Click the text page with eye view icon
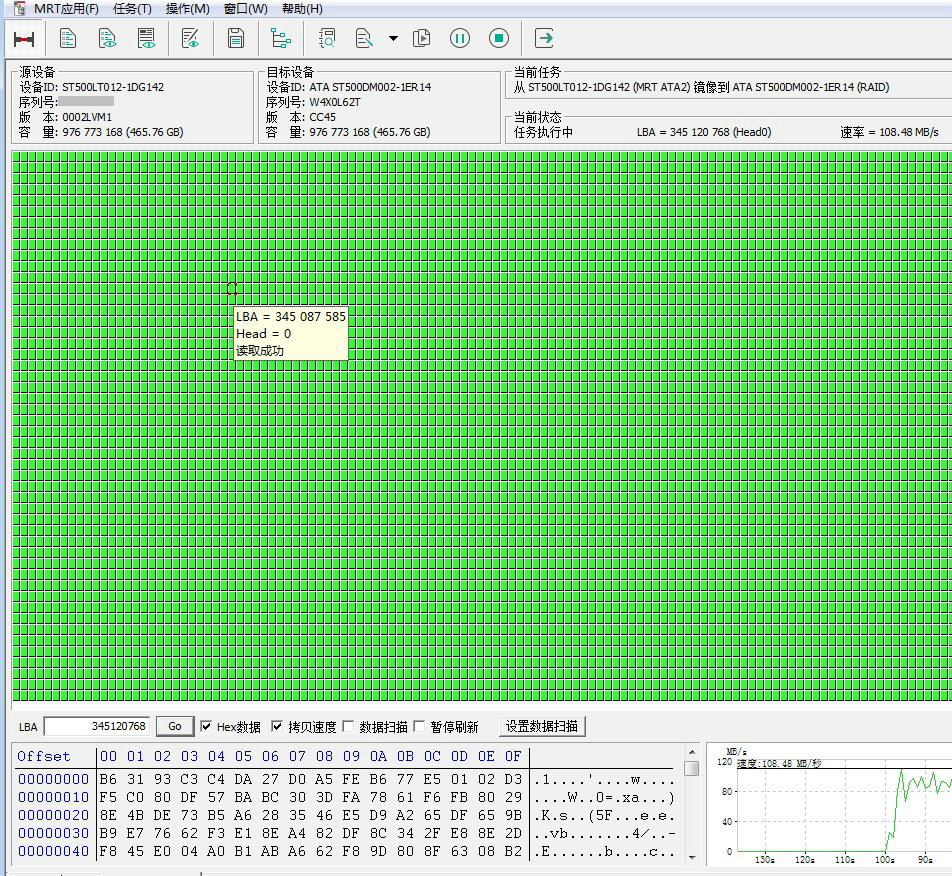 point(146,38)
